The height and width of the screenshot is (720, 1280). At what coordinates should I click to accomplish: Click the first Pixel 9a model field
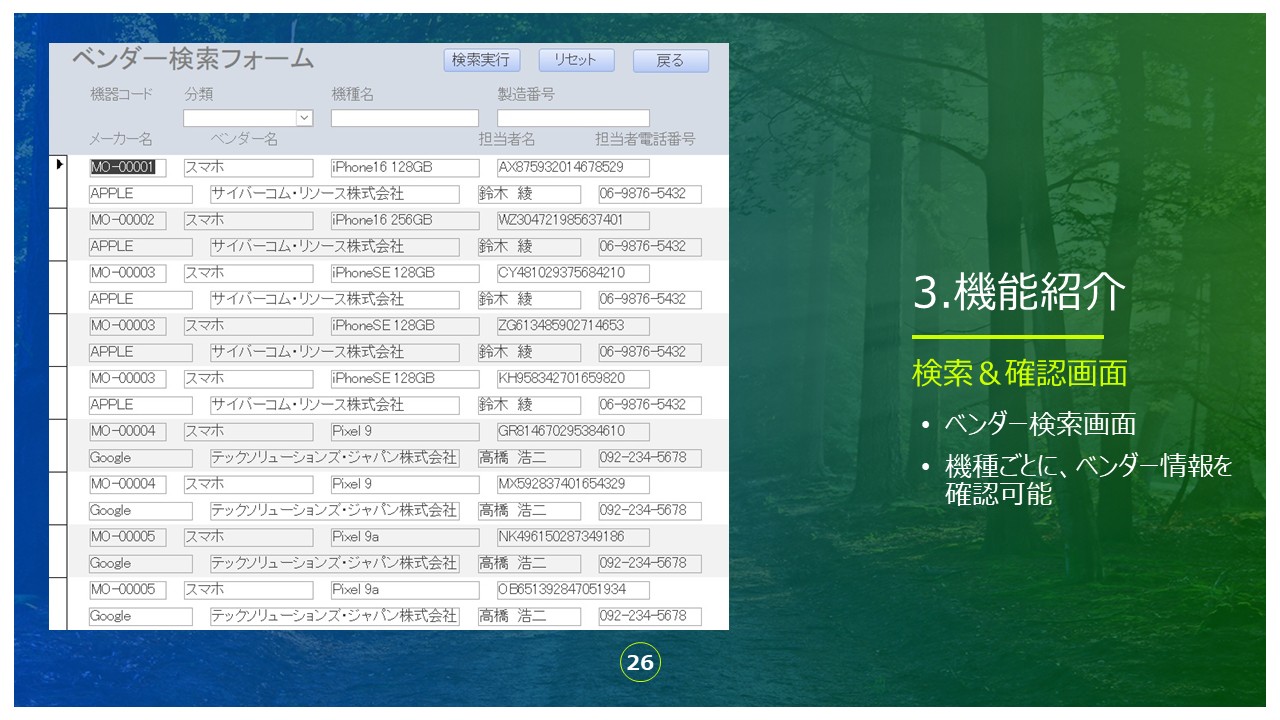(x=404, y=537)
